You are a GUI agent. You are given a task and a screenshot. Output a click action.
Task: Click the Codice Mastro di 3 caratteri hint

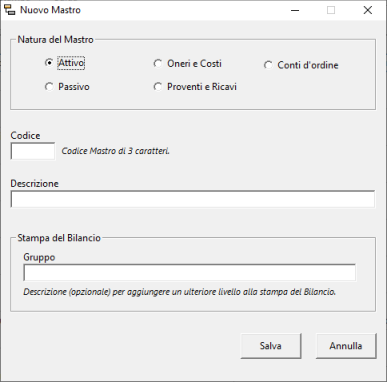pyautogui.click(x=116, y=151)
